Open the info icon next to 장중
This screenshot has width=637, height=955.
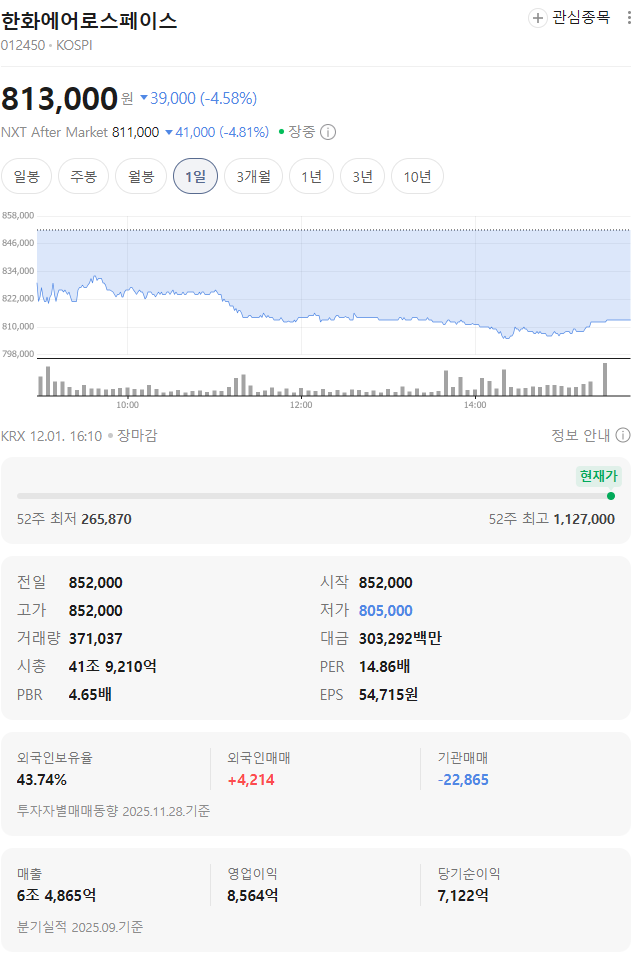click(x=328, y=132)
